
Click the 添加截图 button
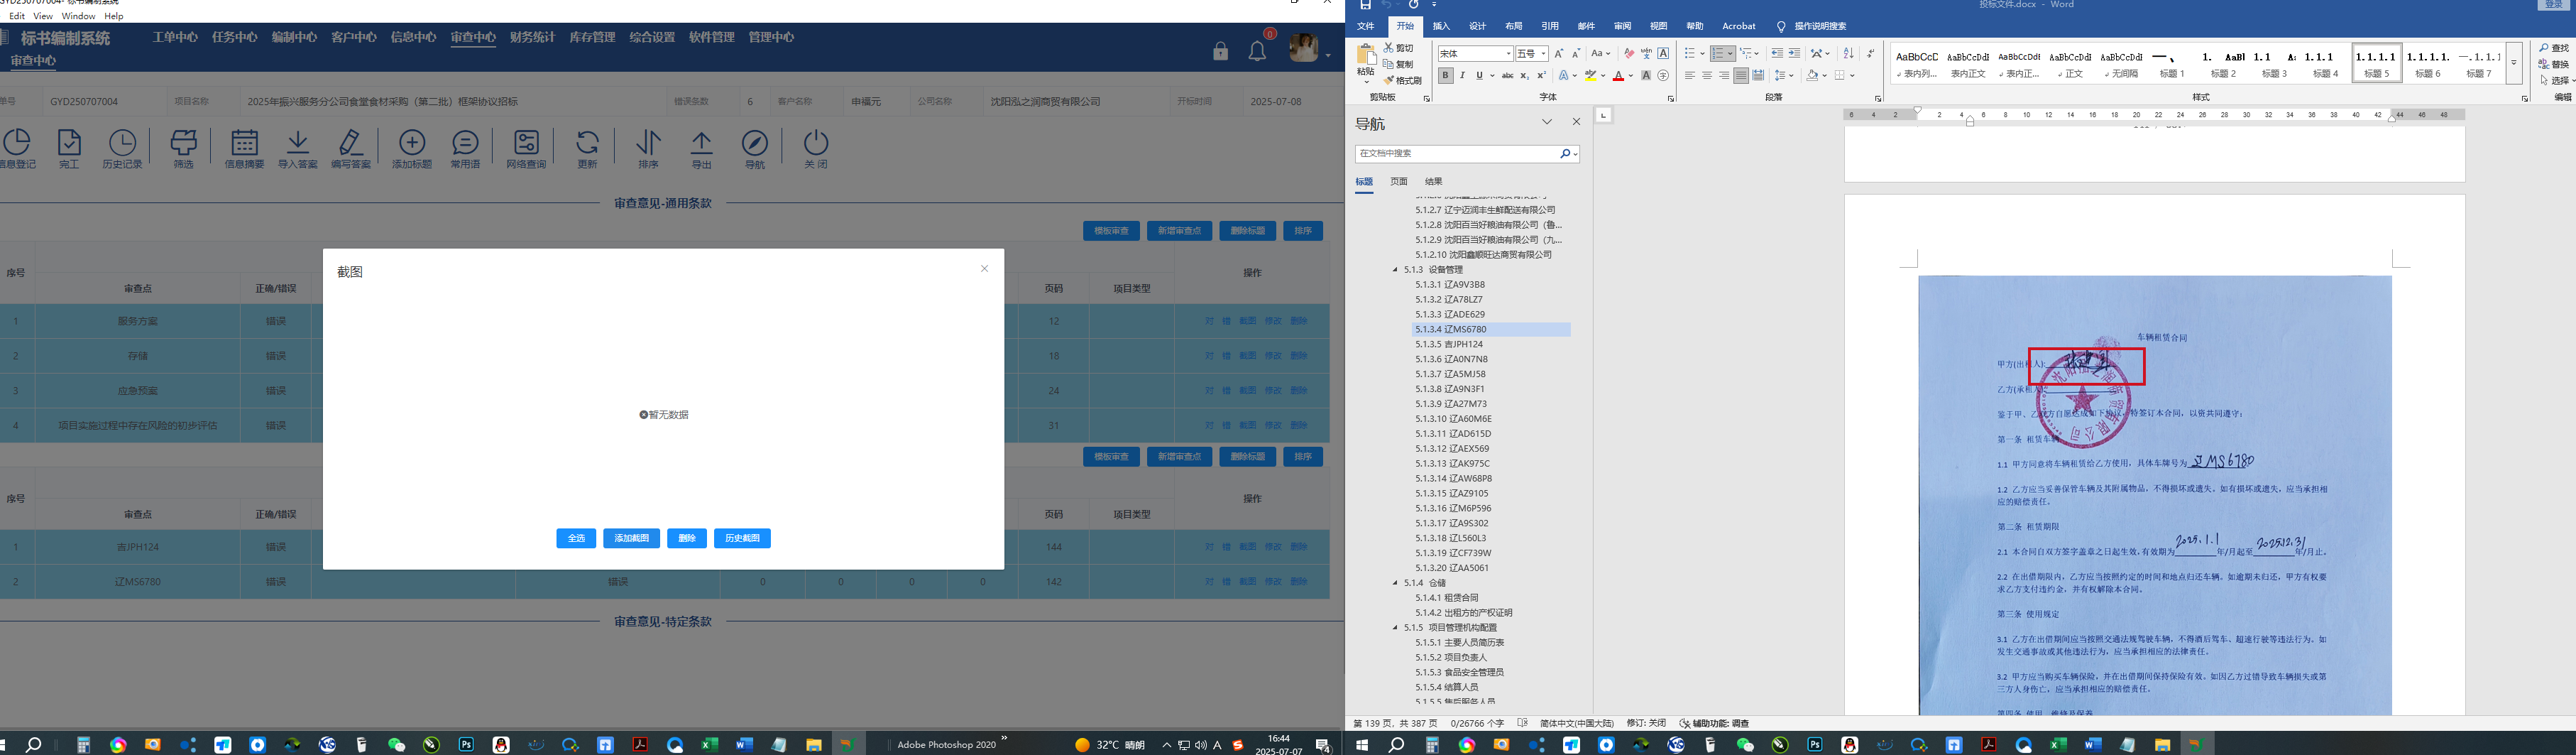click(x=631, y=538)
